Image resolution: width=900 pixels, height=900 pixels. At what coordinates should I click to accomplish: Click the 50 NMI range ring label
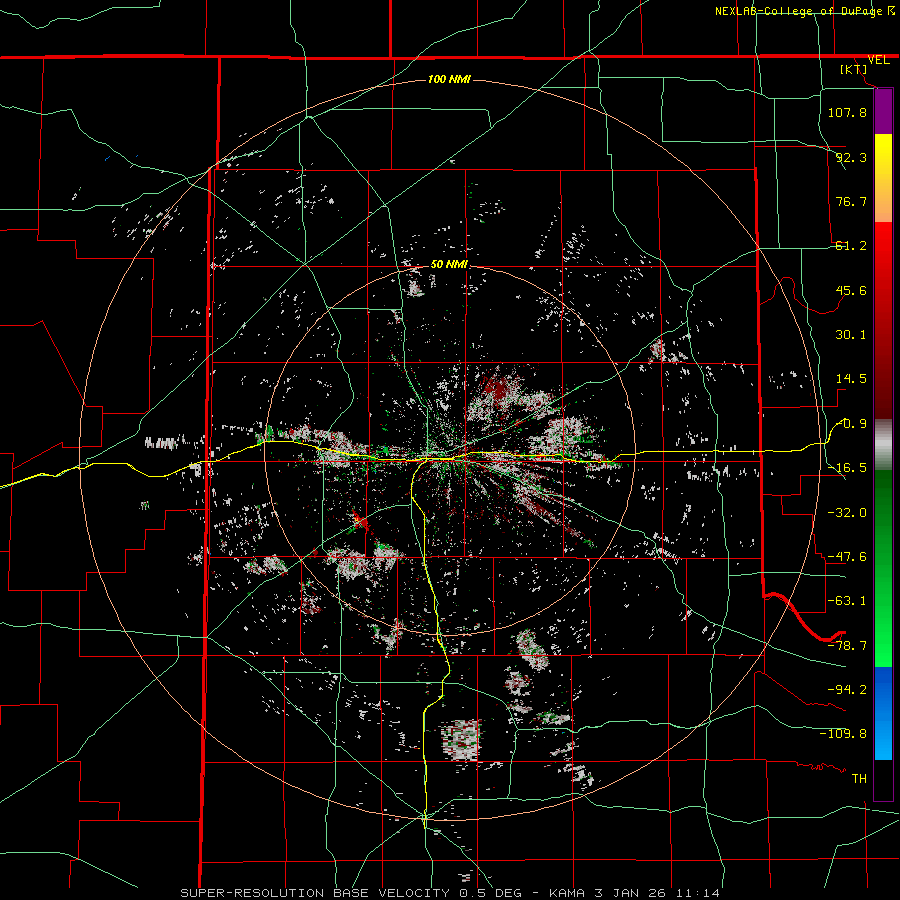449,264
